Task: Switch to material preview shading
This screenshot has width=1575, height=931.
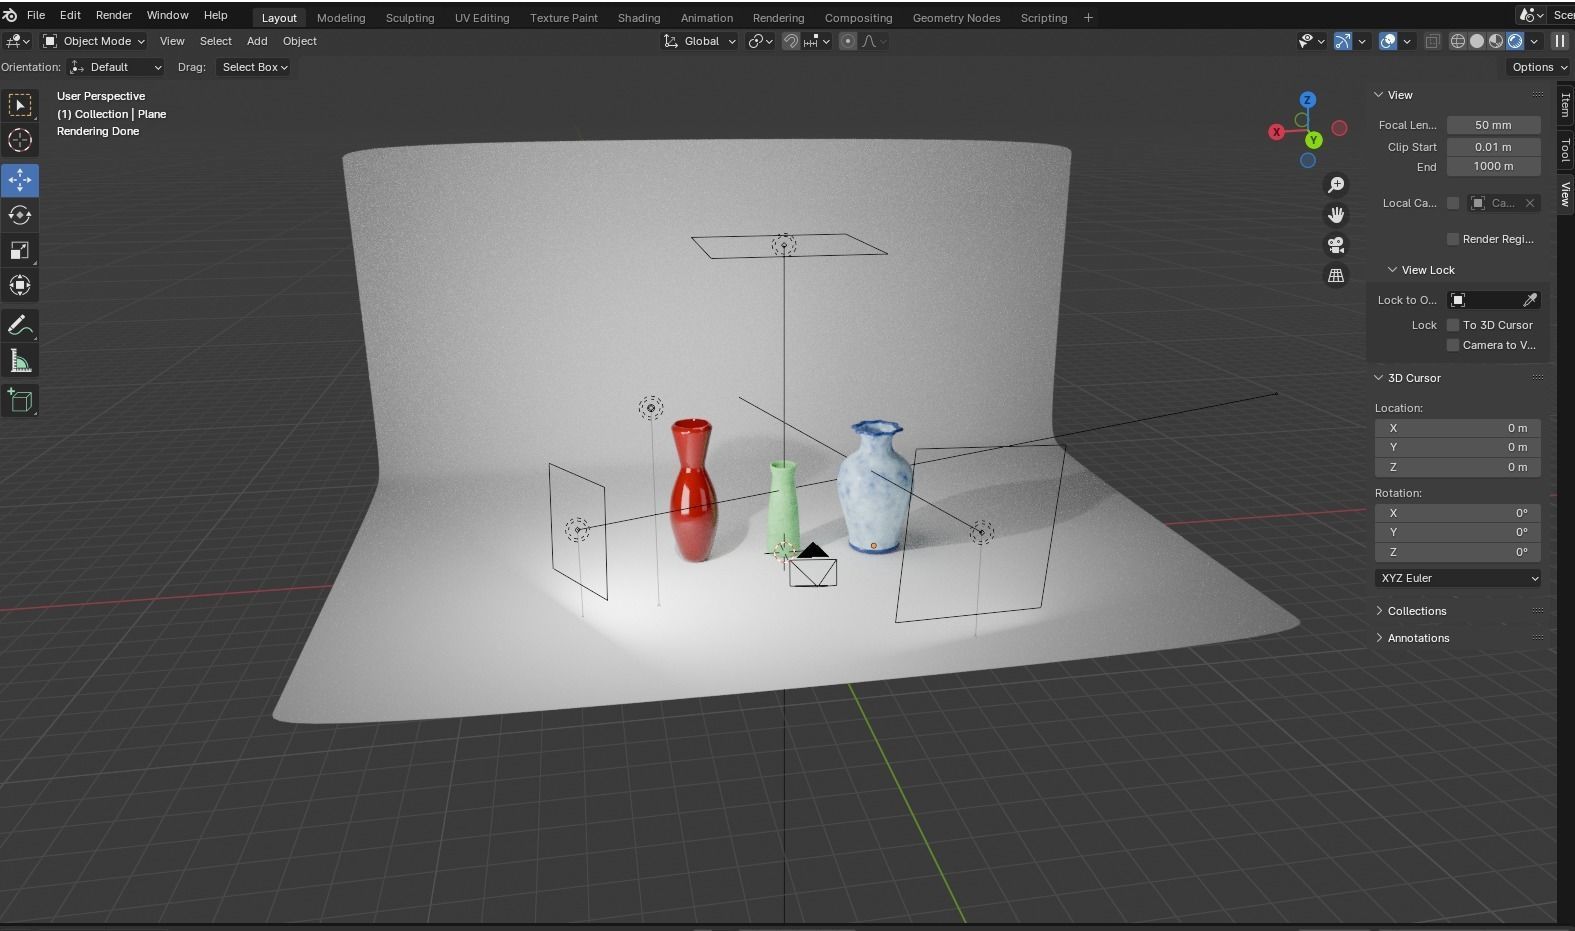Action: 1496,41
